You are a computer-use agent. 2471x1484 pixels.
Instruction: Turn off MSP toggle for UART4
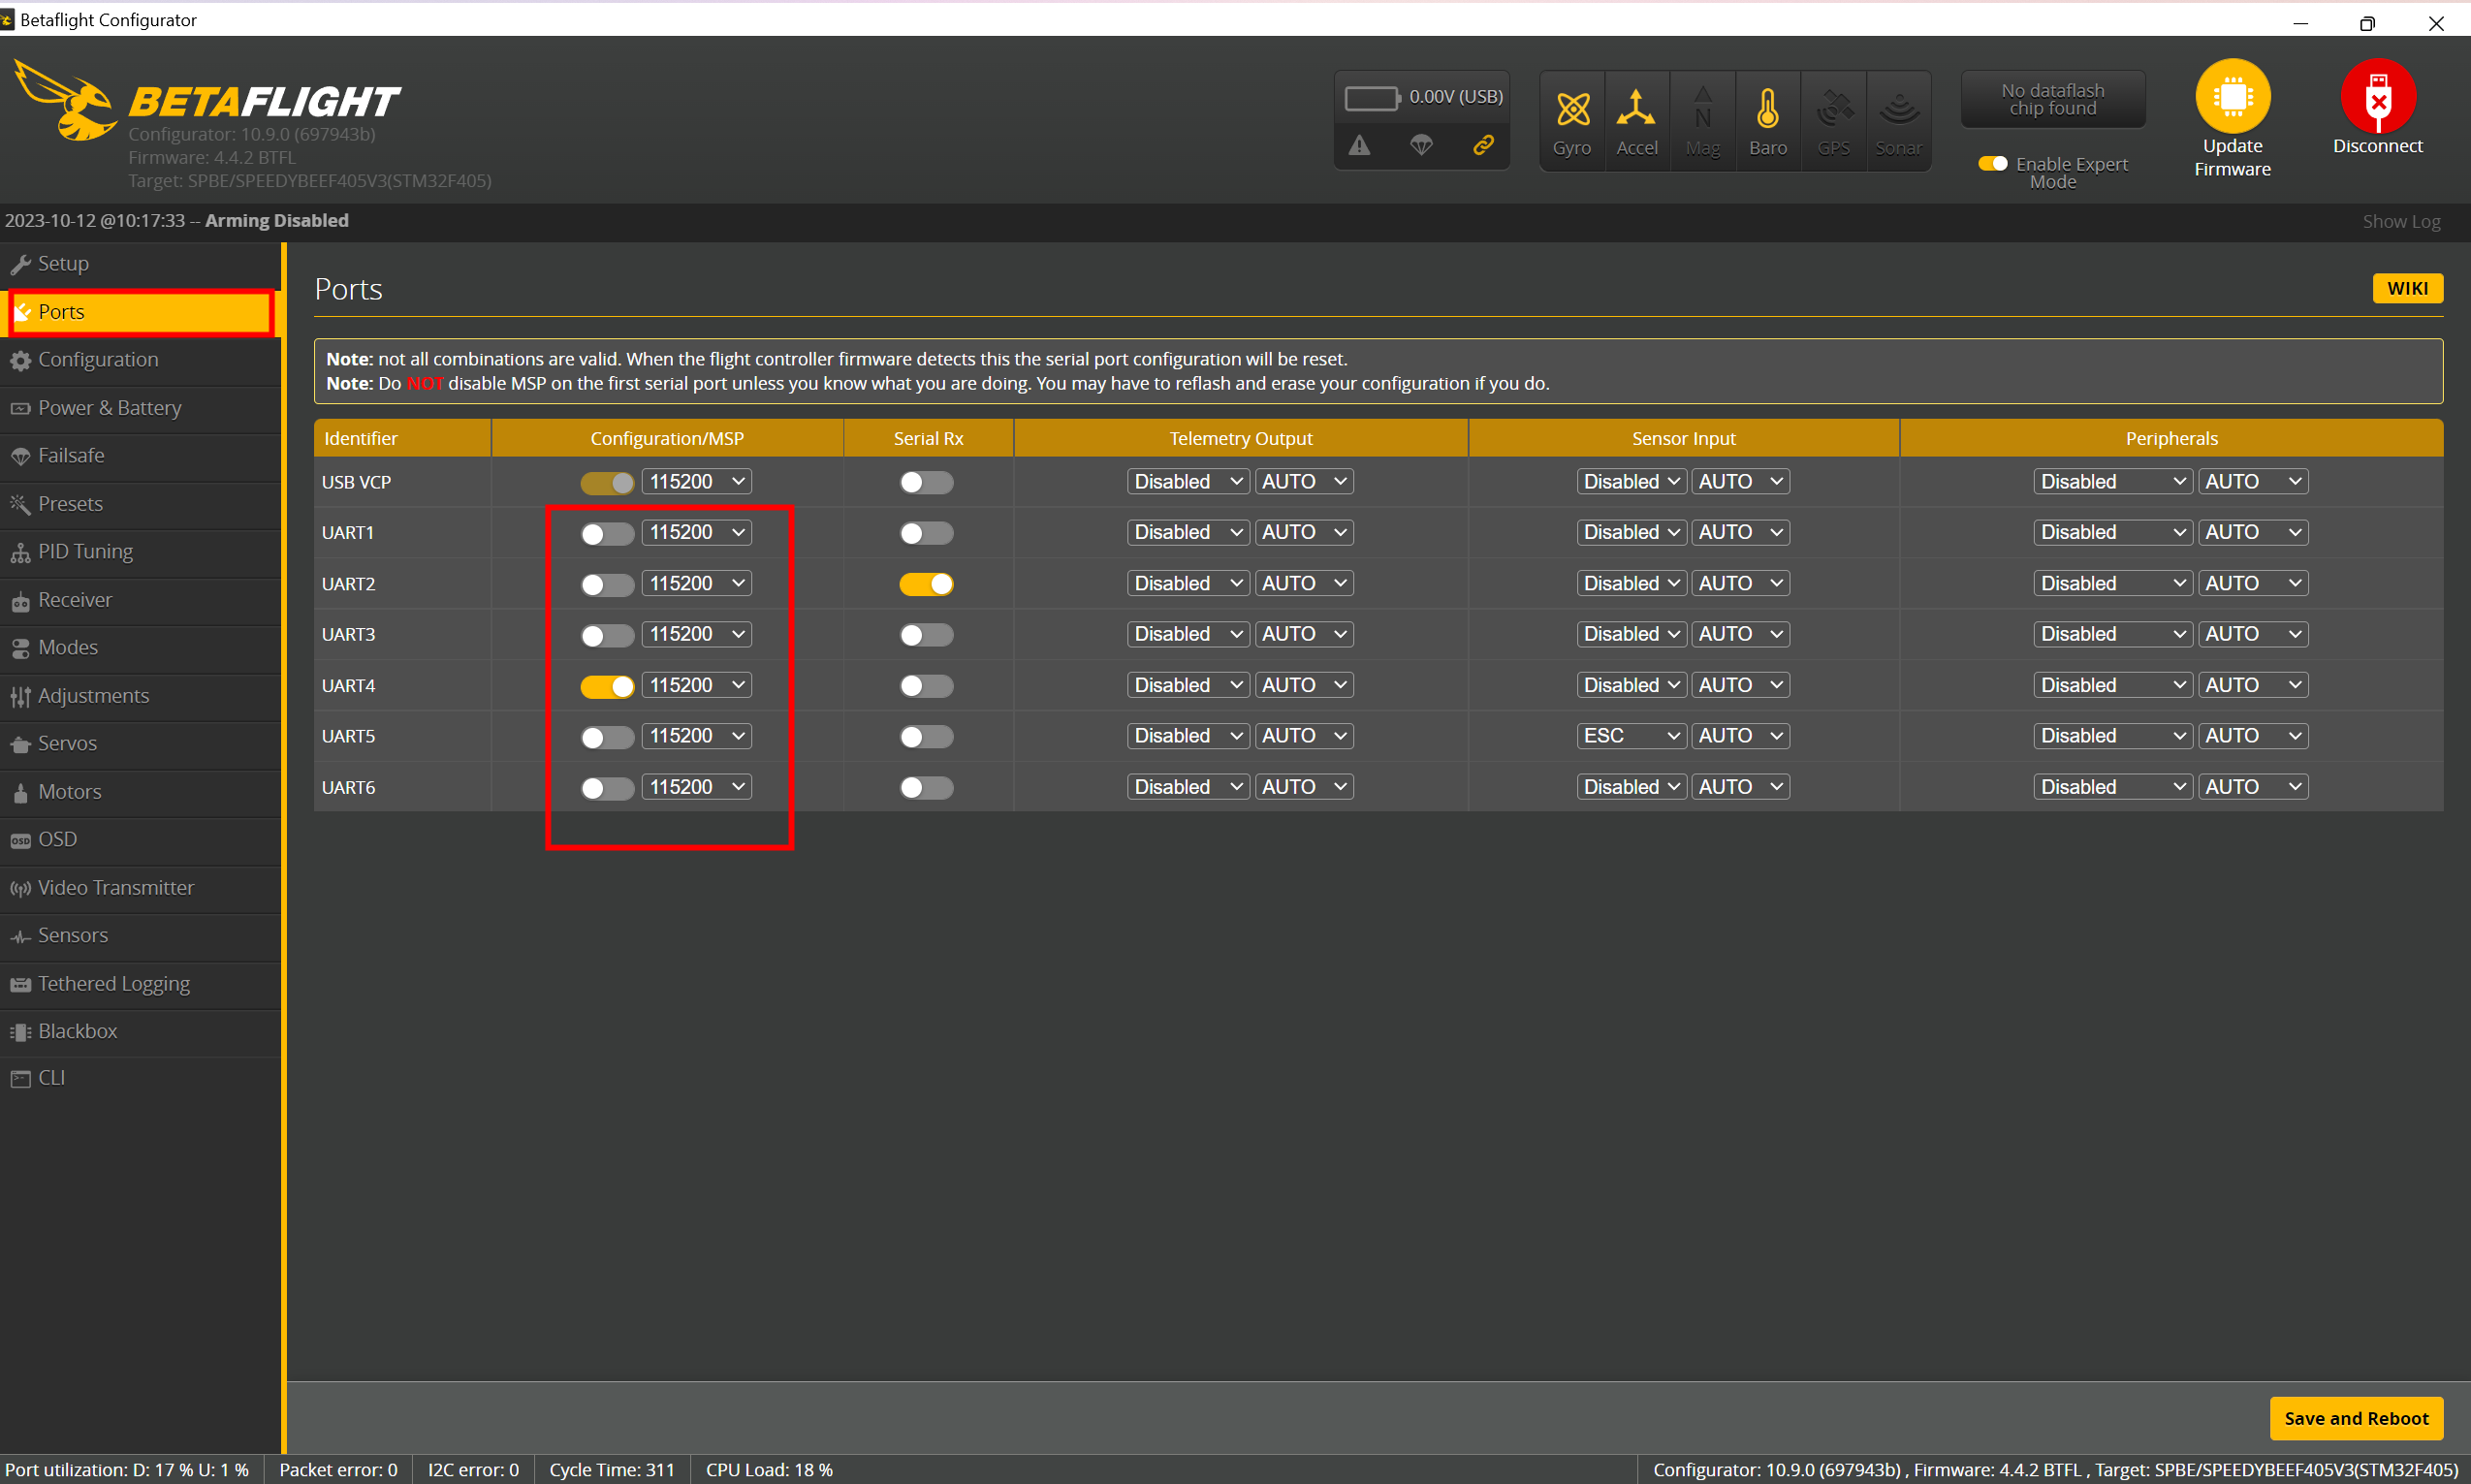coord(607,686)
